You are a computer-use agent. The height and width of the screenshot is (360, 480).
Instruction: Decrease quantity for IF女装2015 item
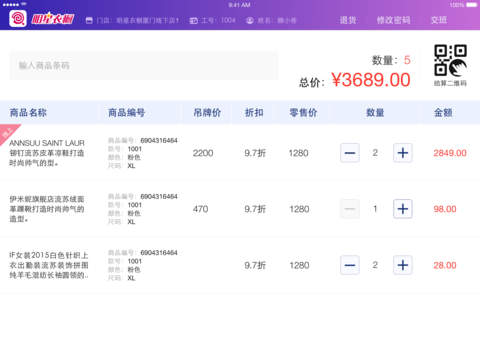350,265
